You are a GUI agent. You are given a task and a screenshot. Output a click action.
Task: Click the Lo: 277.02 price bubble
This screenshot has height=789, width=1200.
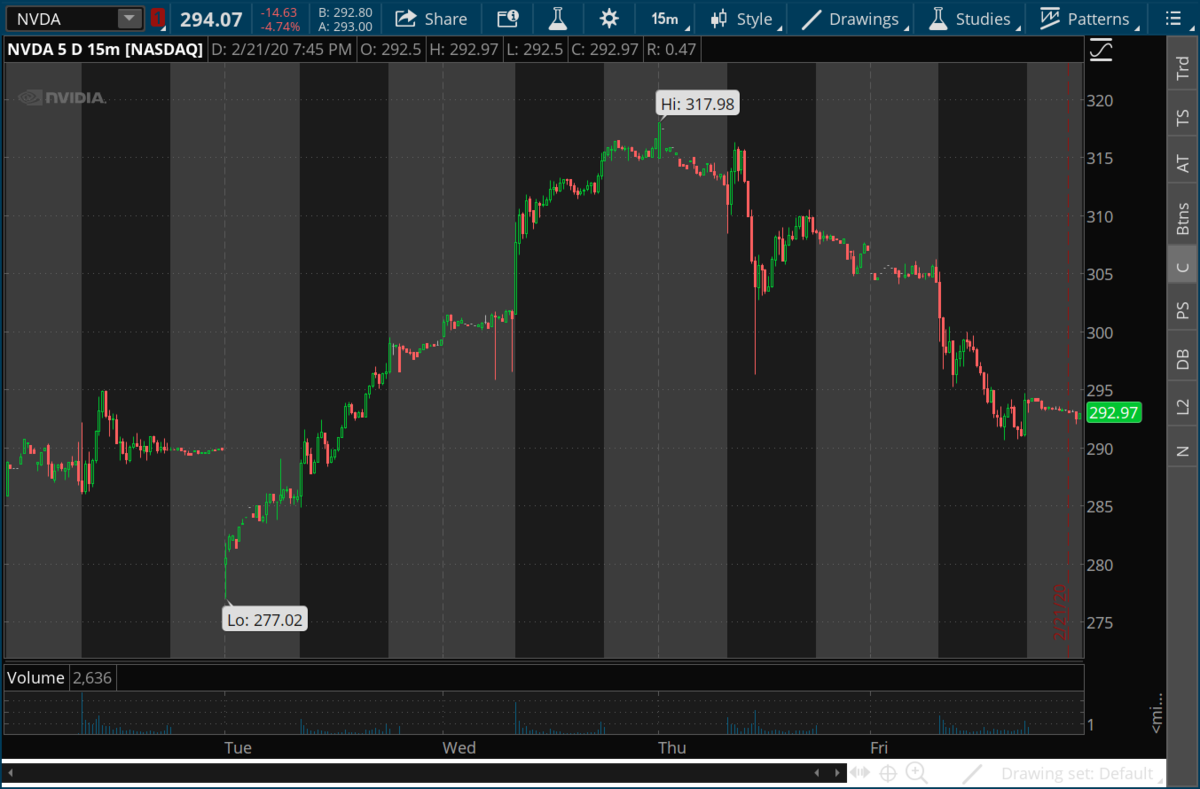[x=264, y=620]
